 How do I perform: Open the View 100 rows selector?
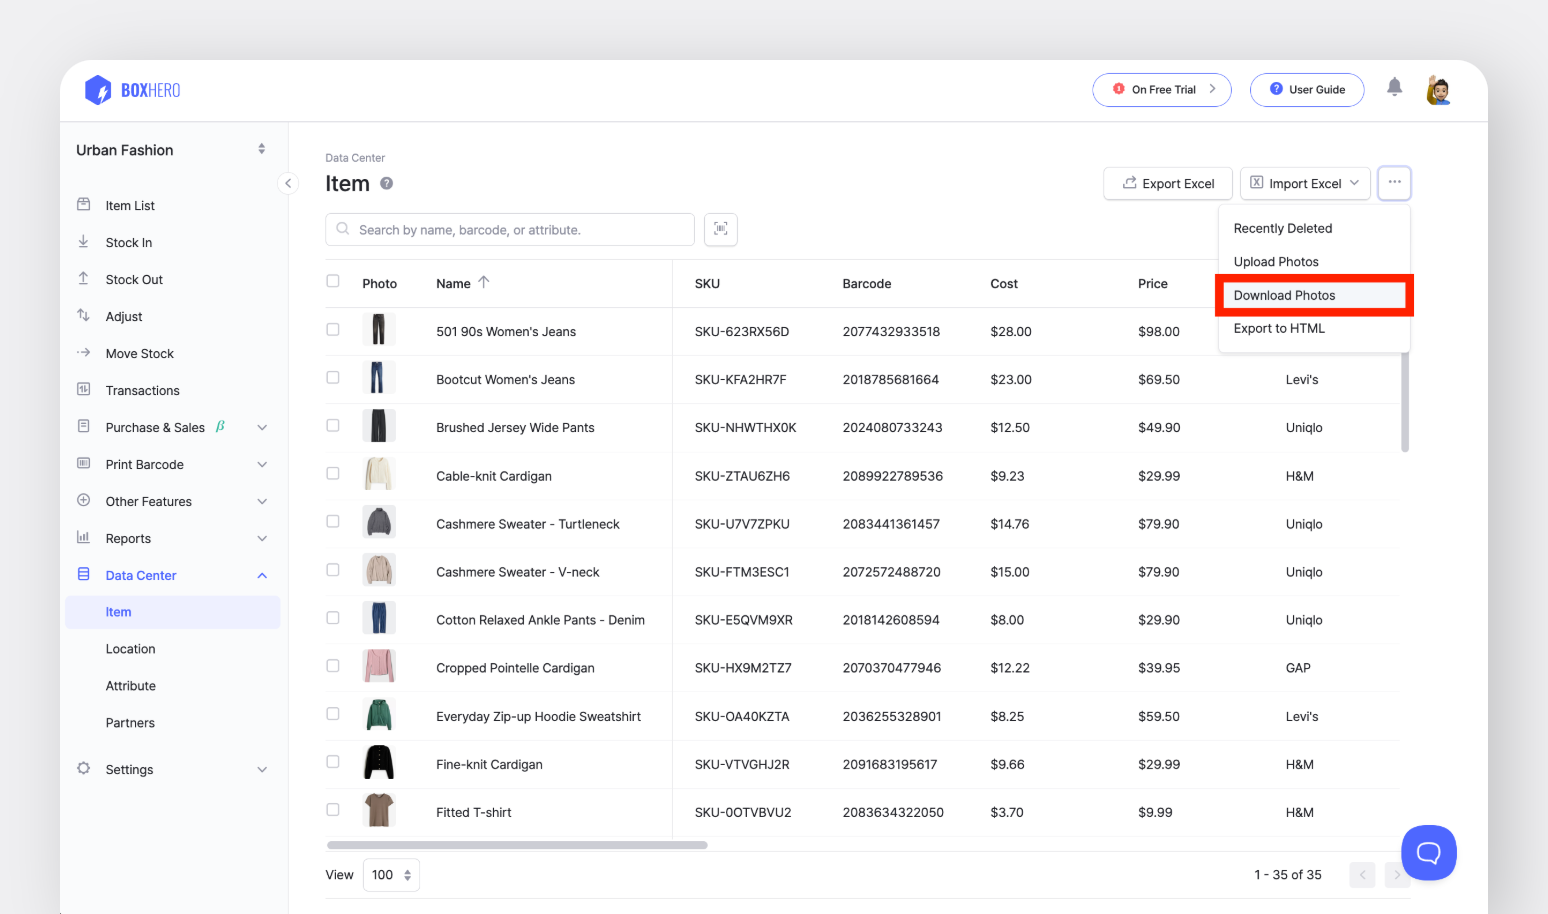pos(391,875)
